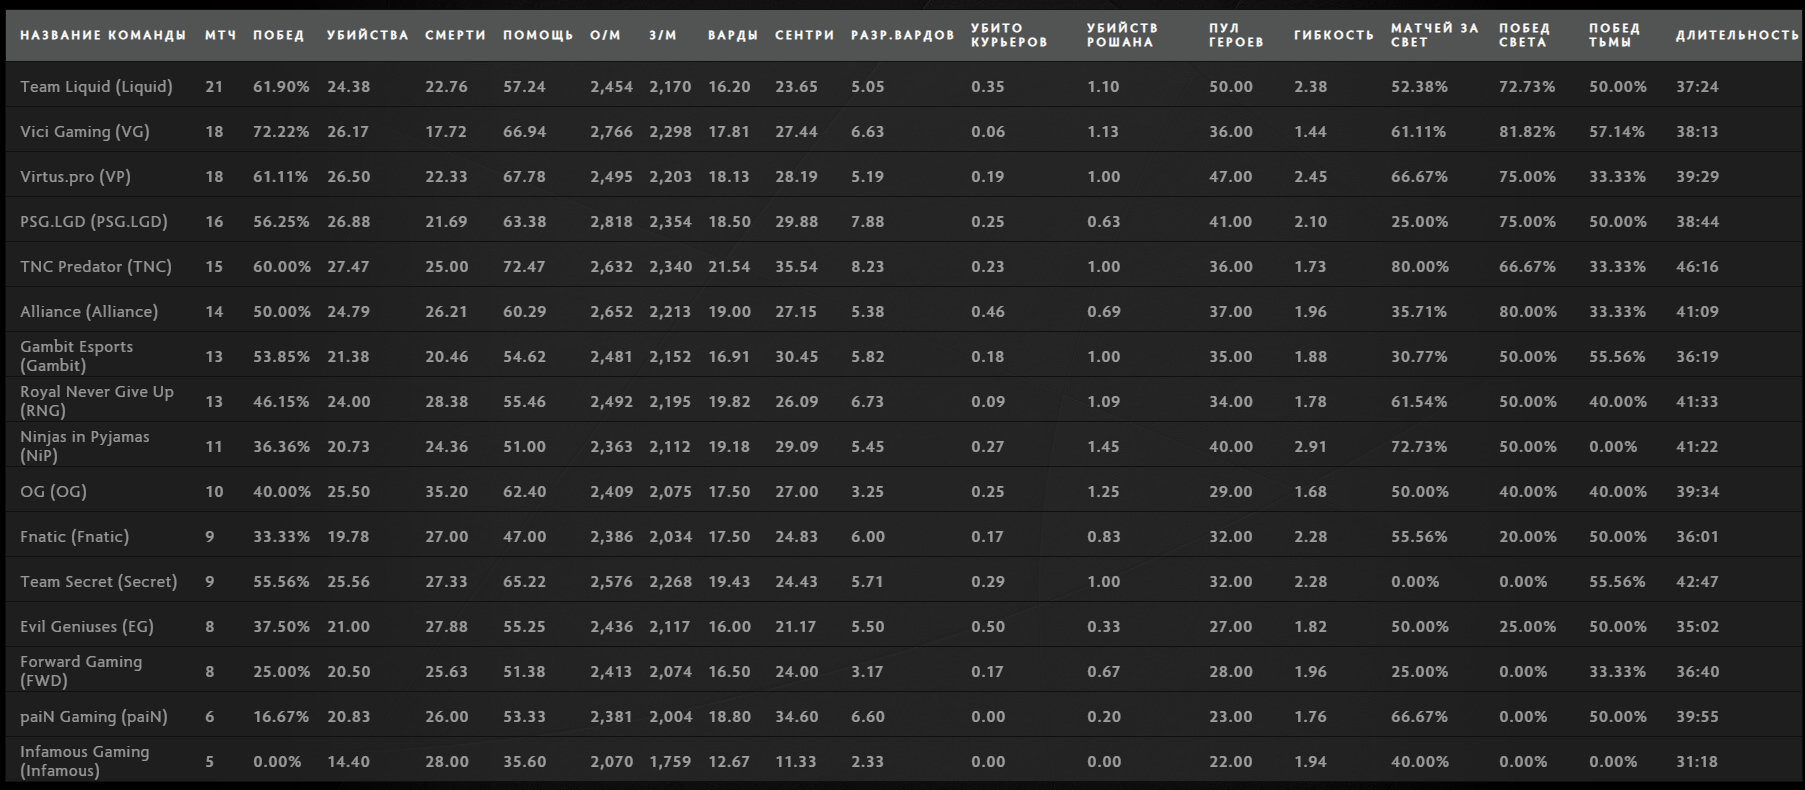Select the Team Liquid (Liquid) row name

click(x=96, y=87)
